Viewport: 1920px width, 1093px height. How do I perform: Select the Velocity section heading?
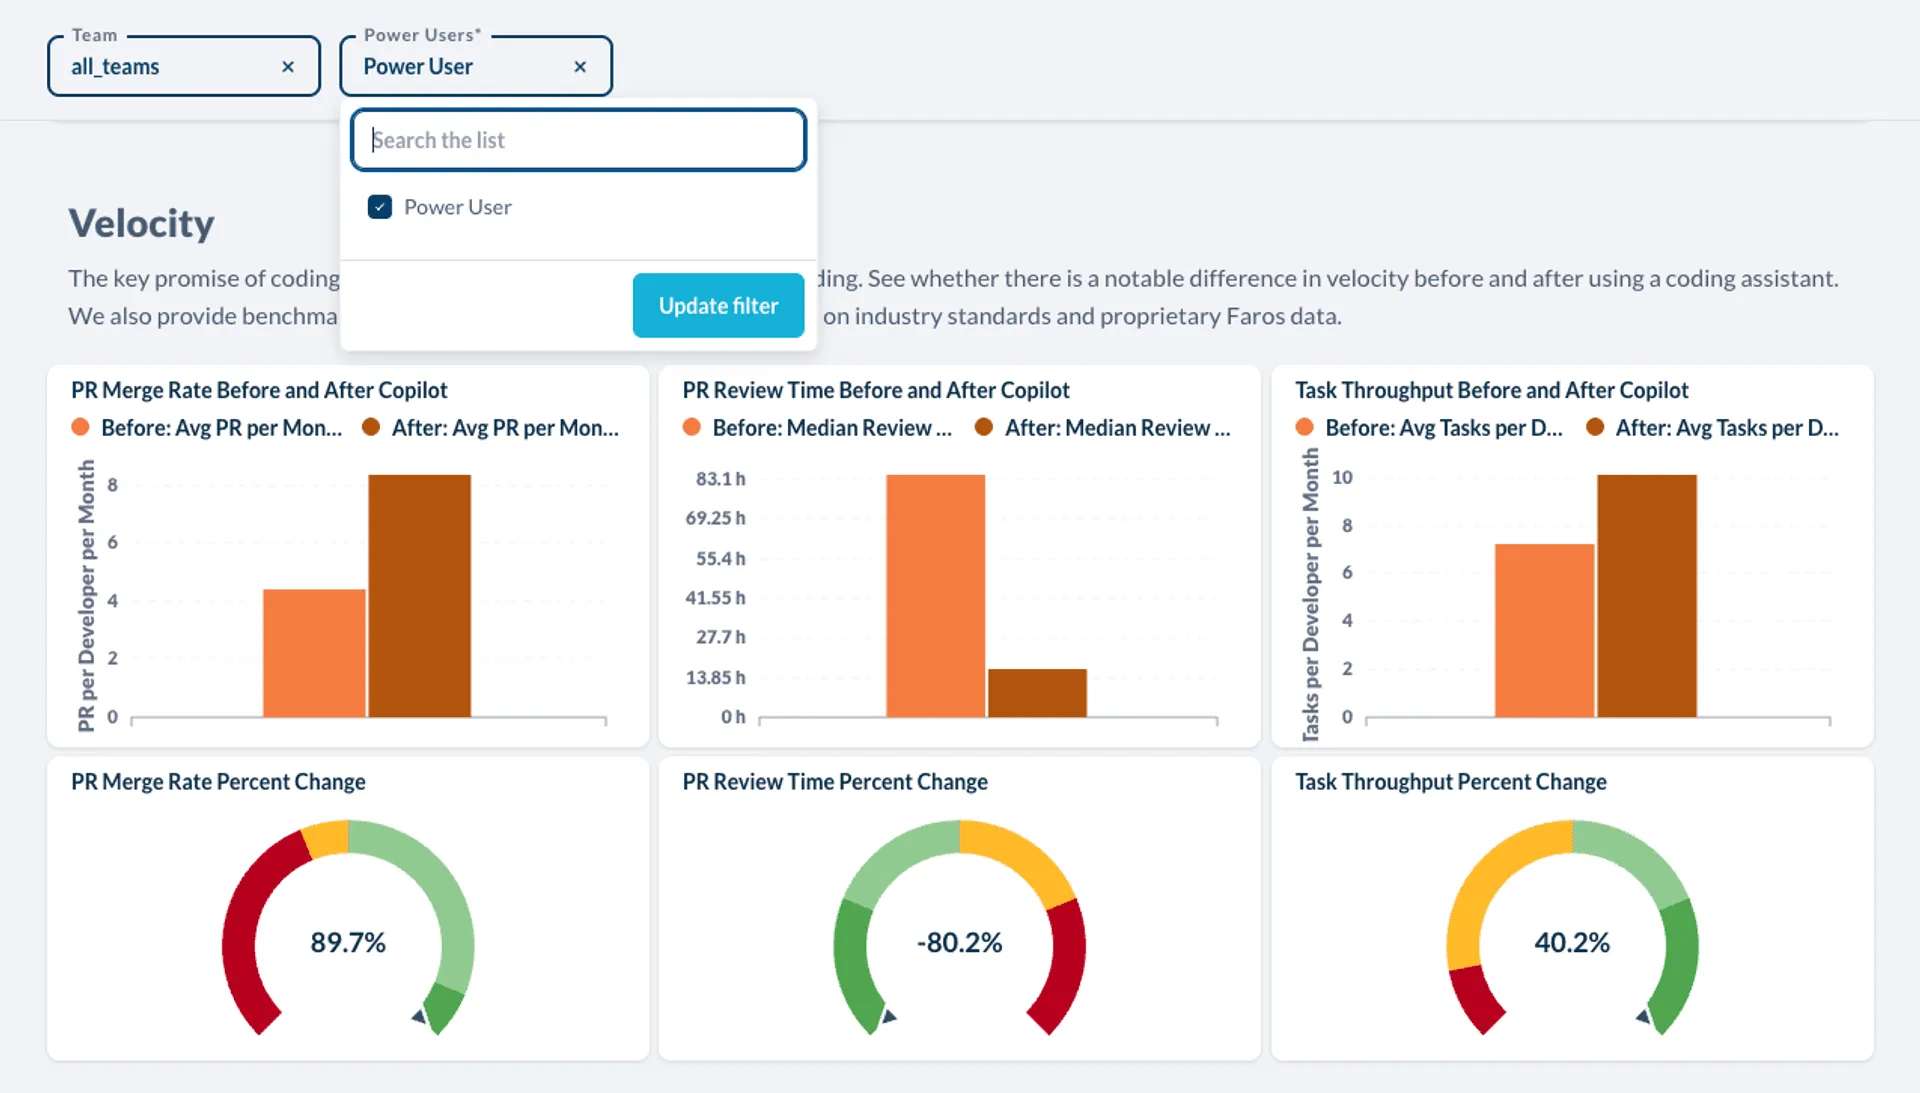[x=141, y=223]
